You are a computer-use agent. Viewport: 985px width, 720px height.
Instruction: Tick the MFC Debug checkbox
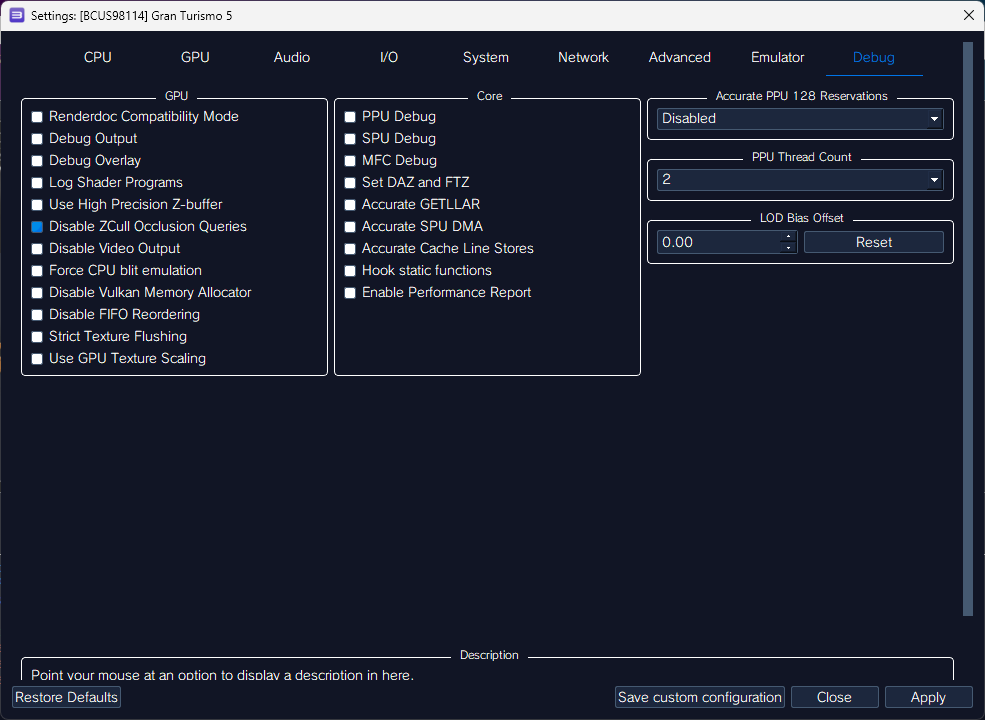point(350,161)
